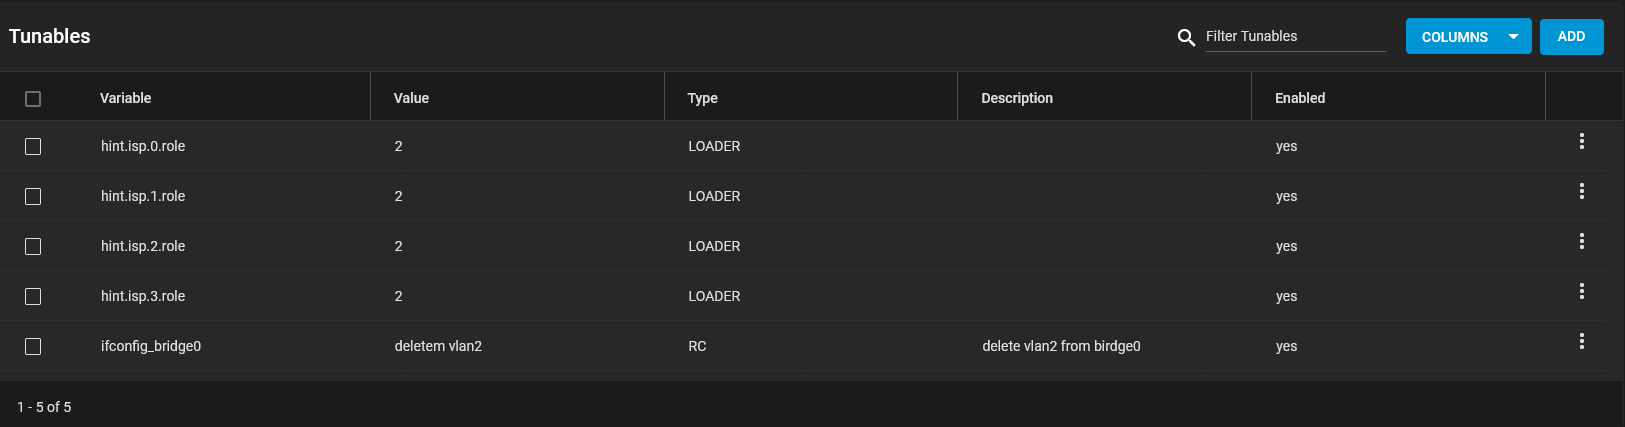Click value 2 in hint.isp.0.role row

click(398, 146)
